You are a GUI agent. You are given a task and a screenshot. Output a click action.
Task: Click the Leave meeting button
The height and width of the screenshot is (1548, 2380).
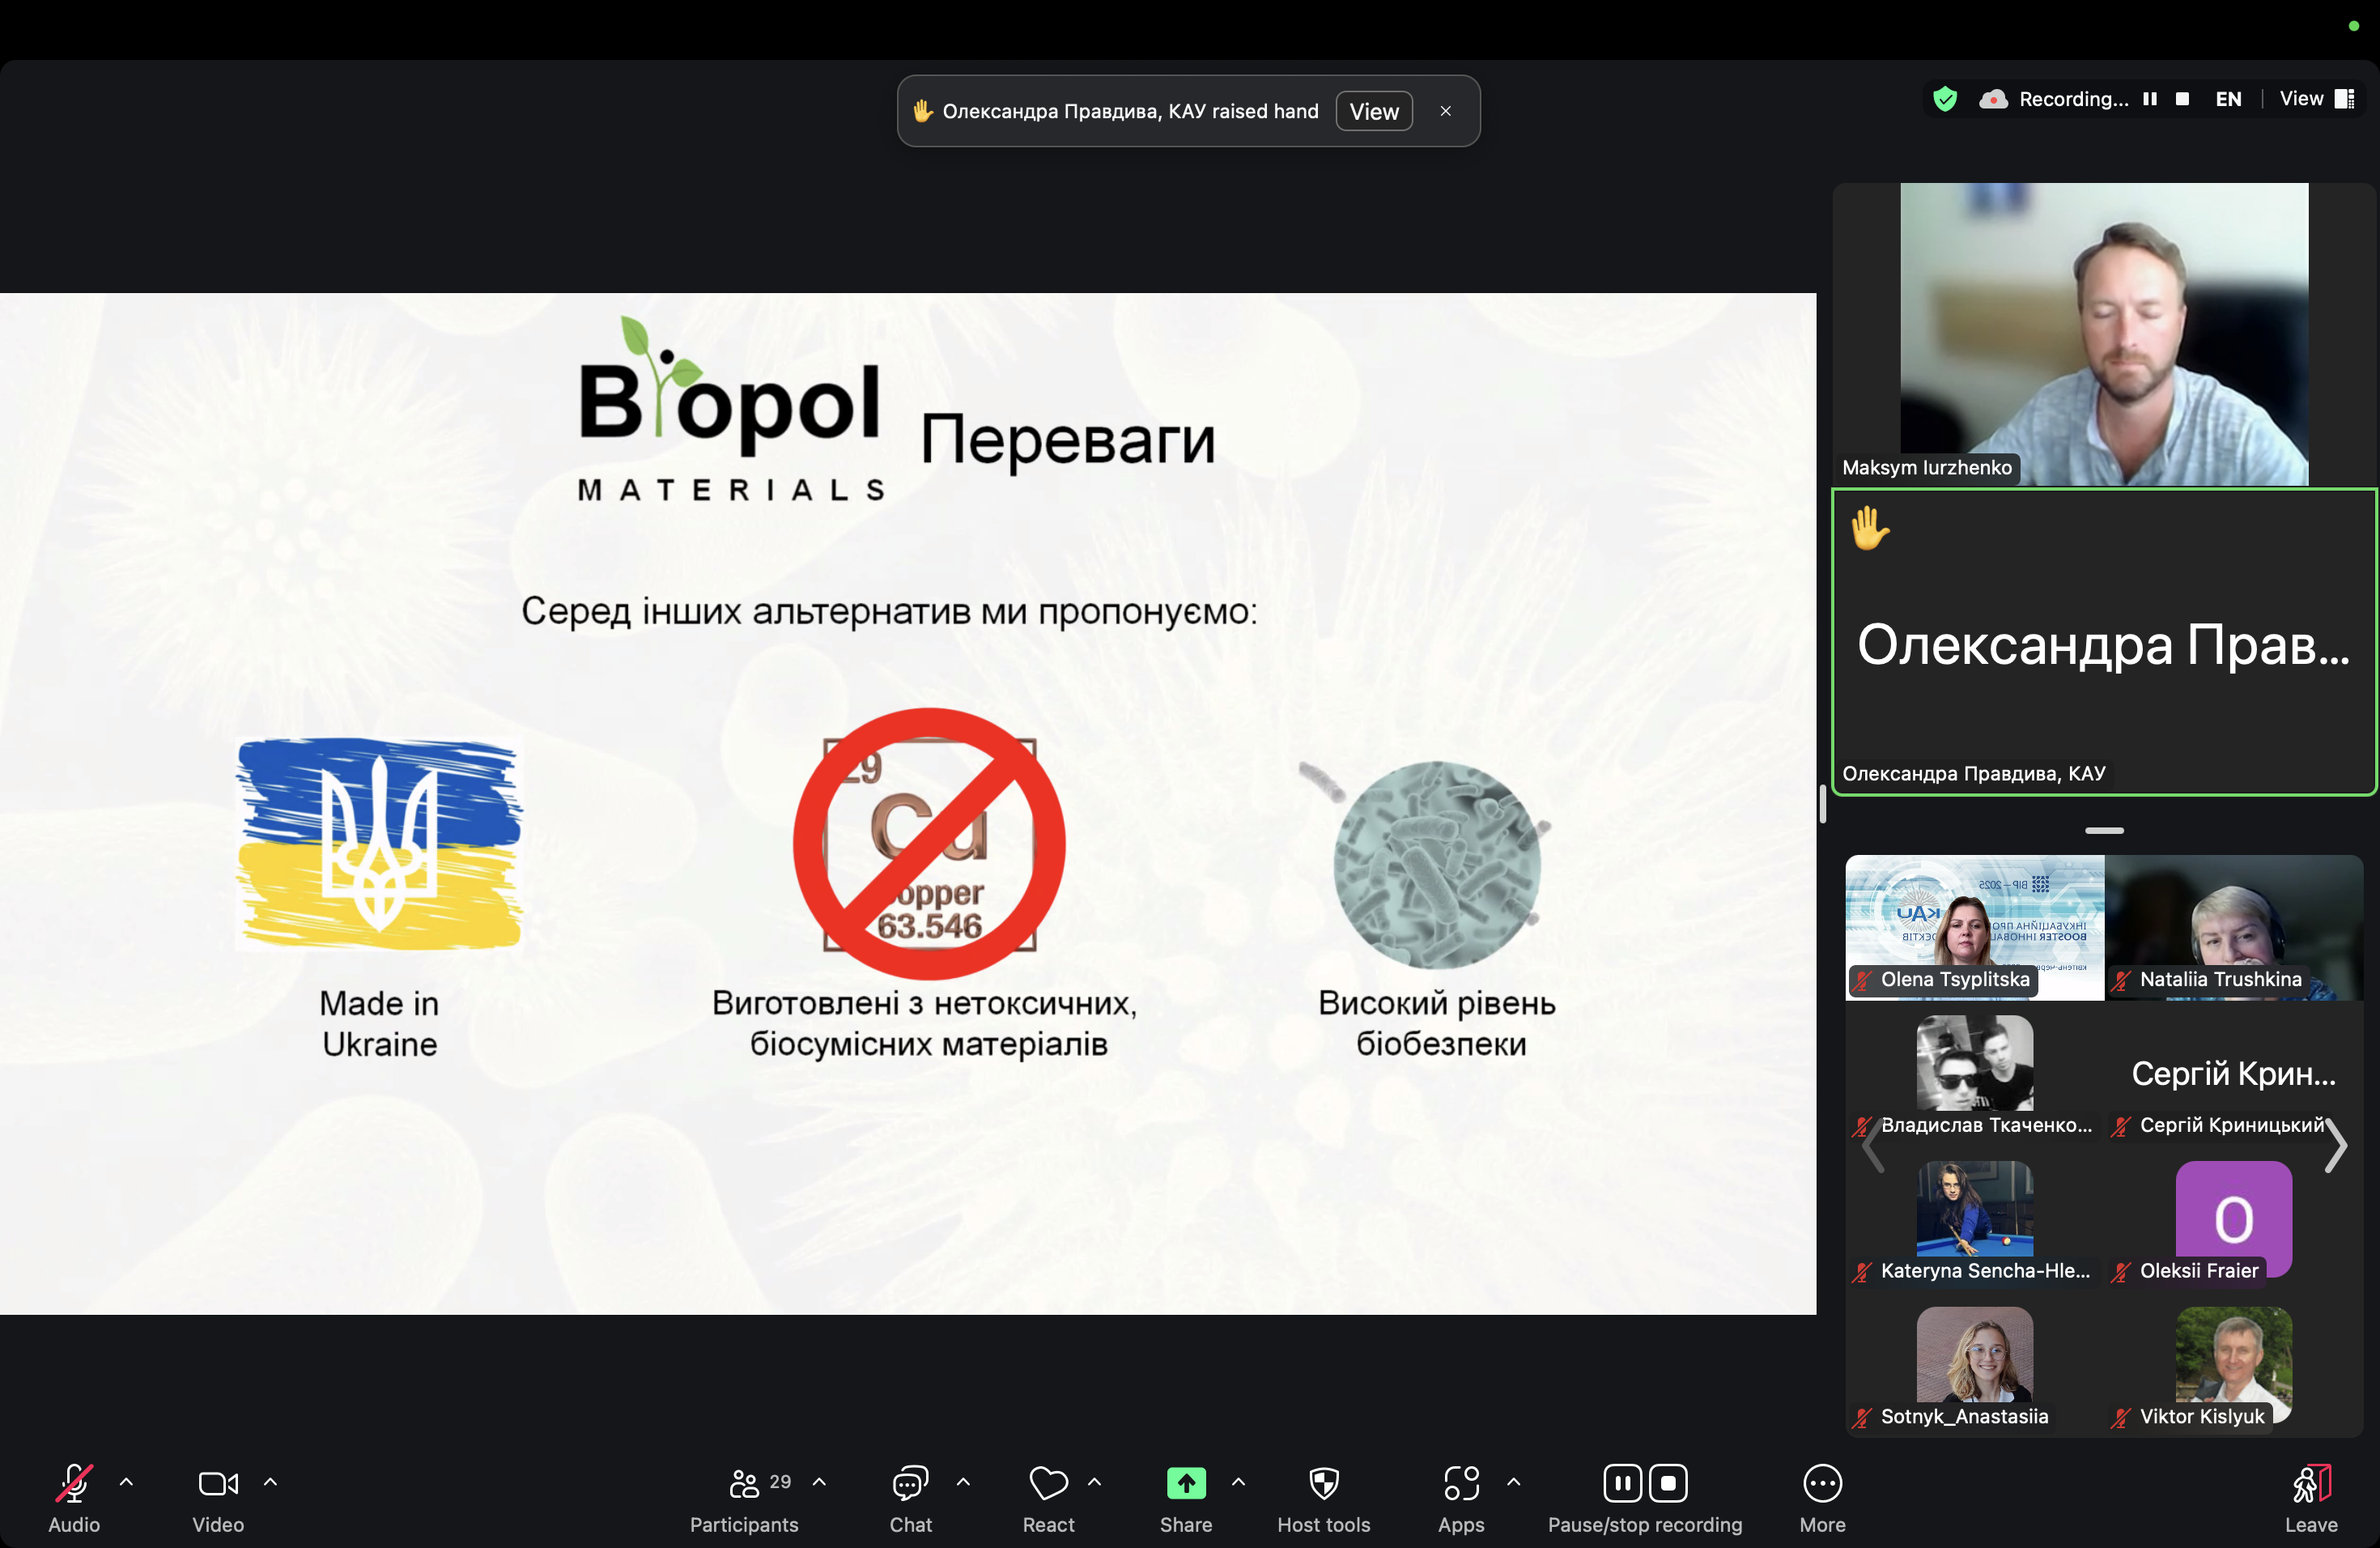tap(2311, 1497)
